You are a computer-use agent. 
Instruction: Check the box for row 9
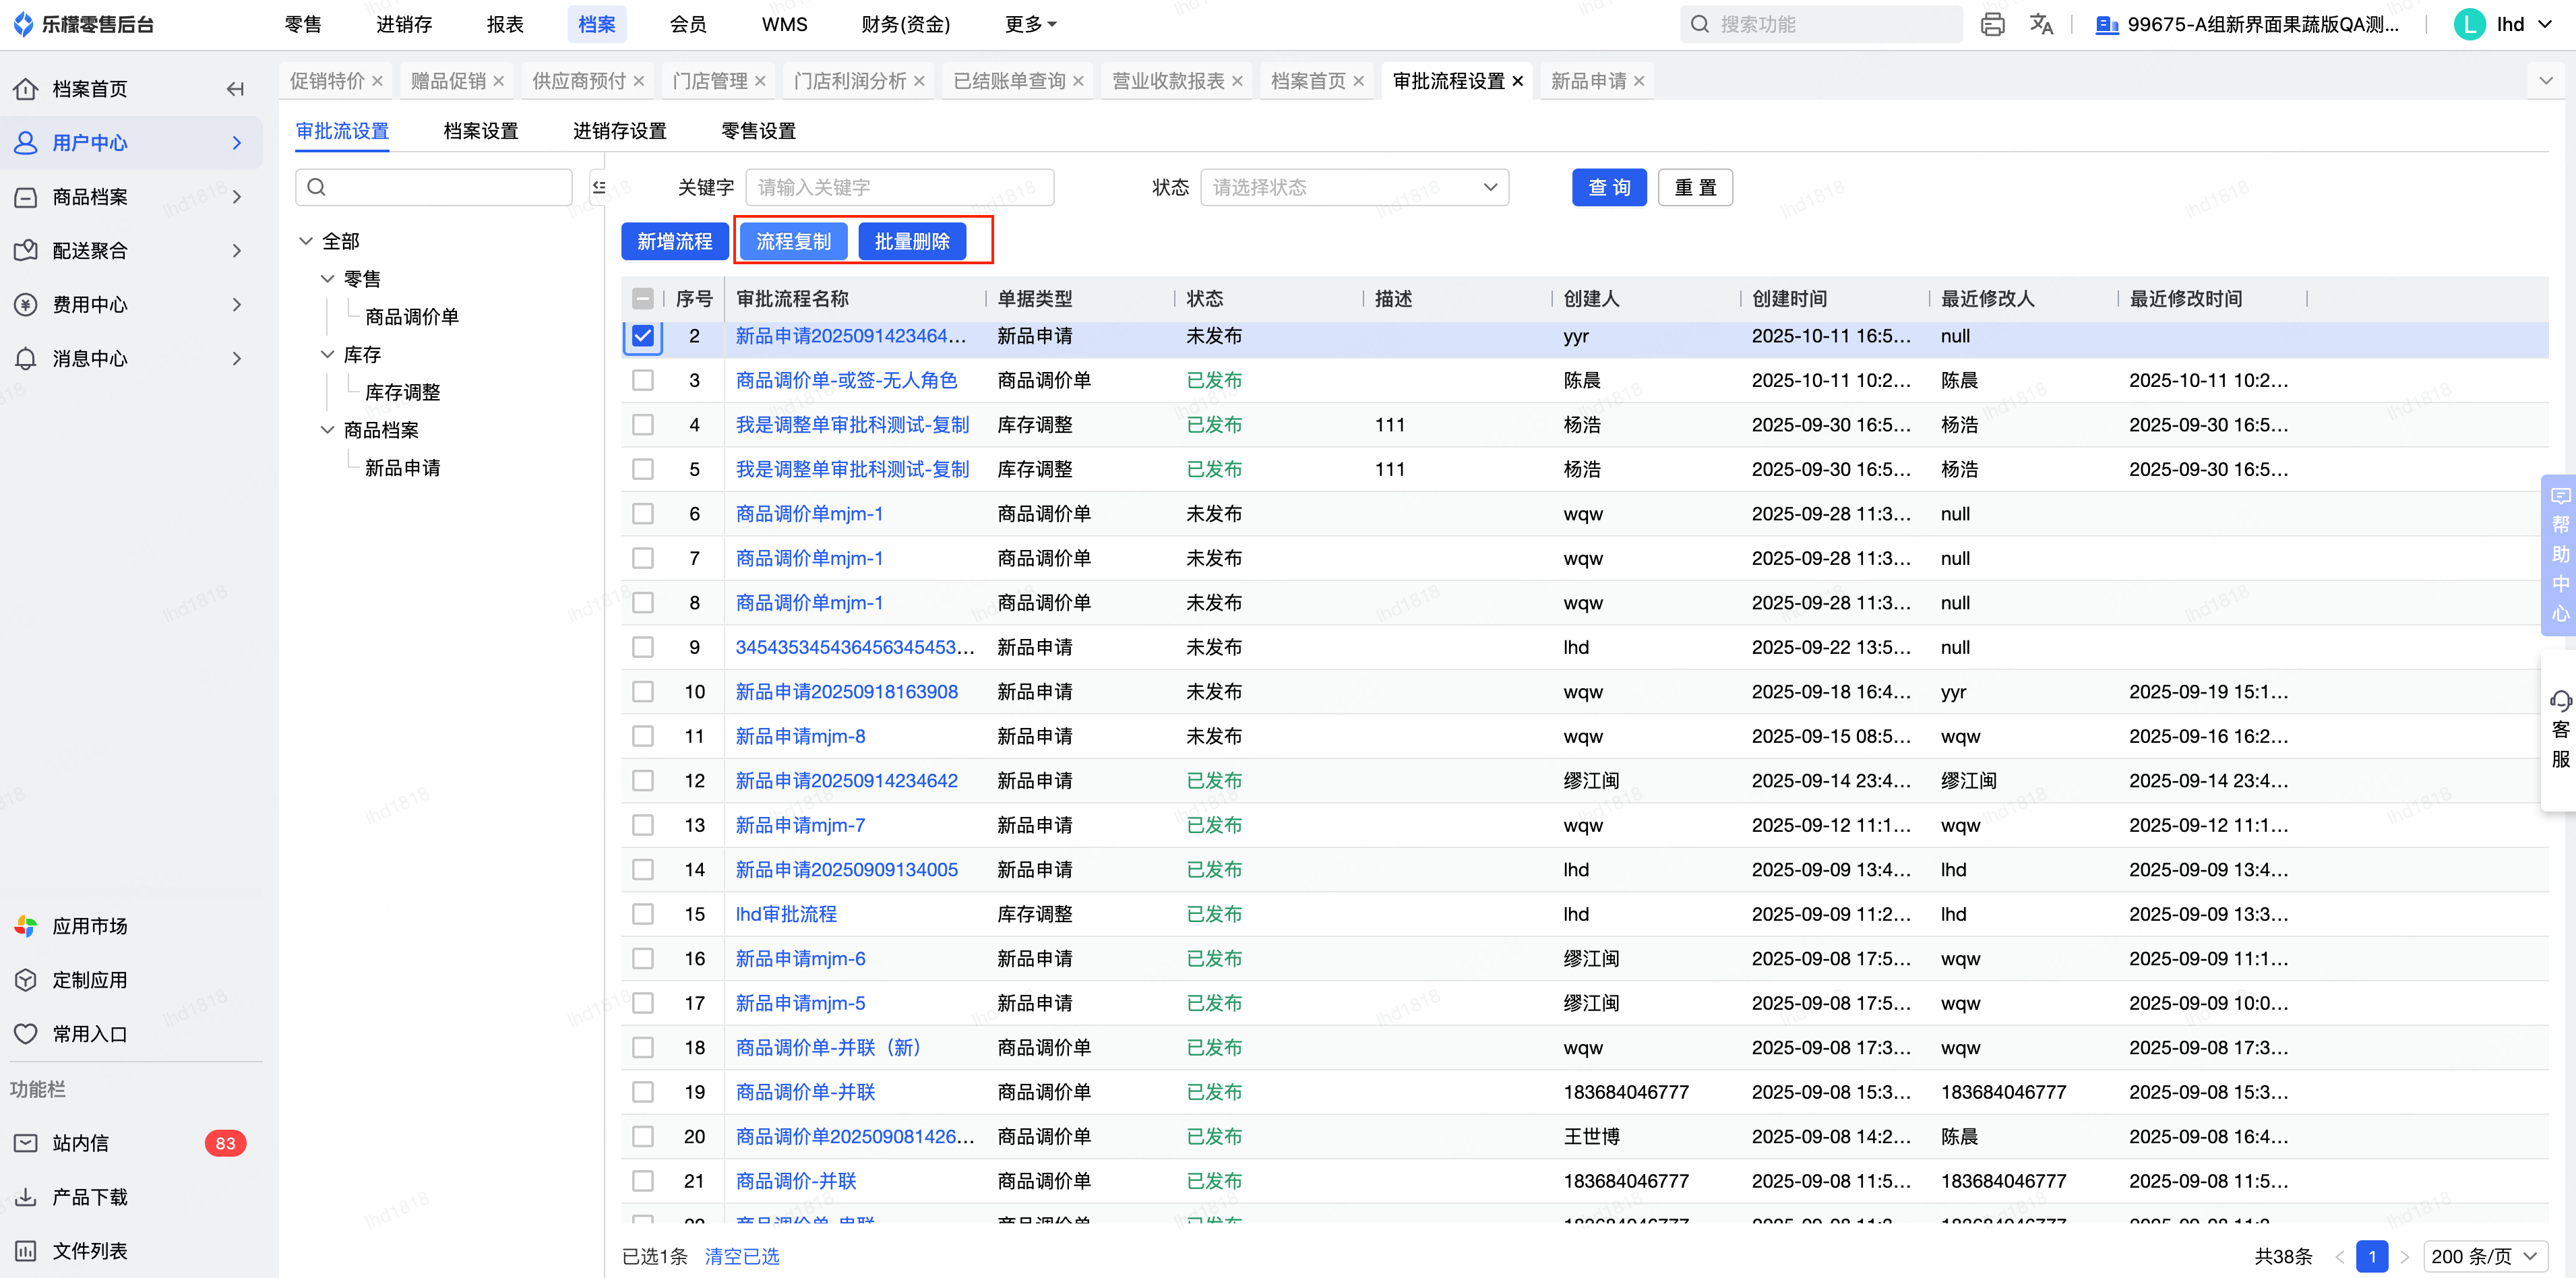(x=643, y=647)
